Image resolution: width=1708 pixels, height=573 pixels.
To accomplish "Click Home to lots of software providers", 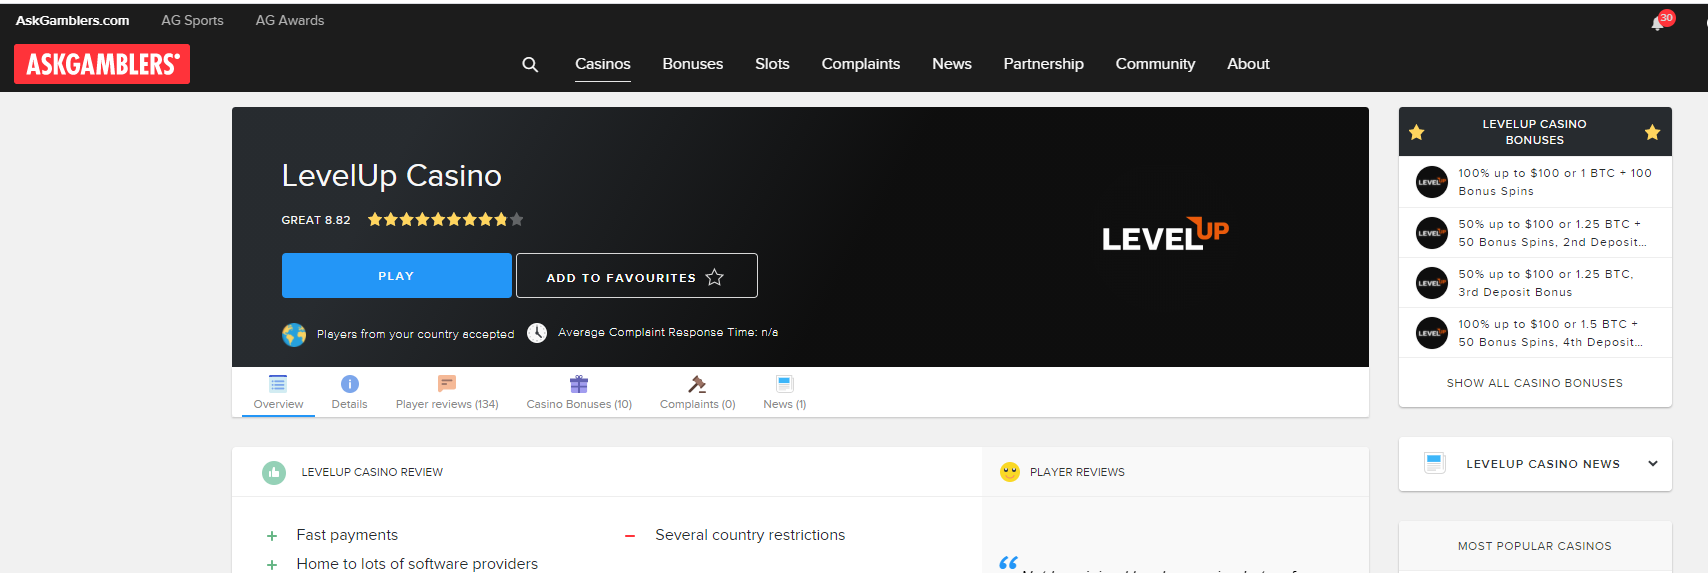I will pyautogui.click(x=417, y=564).
